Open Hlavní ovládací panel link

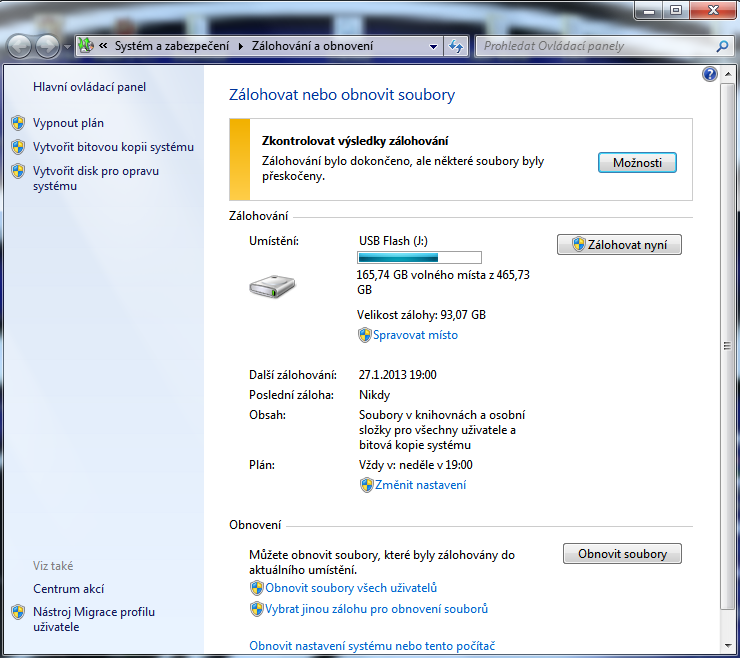point(89,87)
